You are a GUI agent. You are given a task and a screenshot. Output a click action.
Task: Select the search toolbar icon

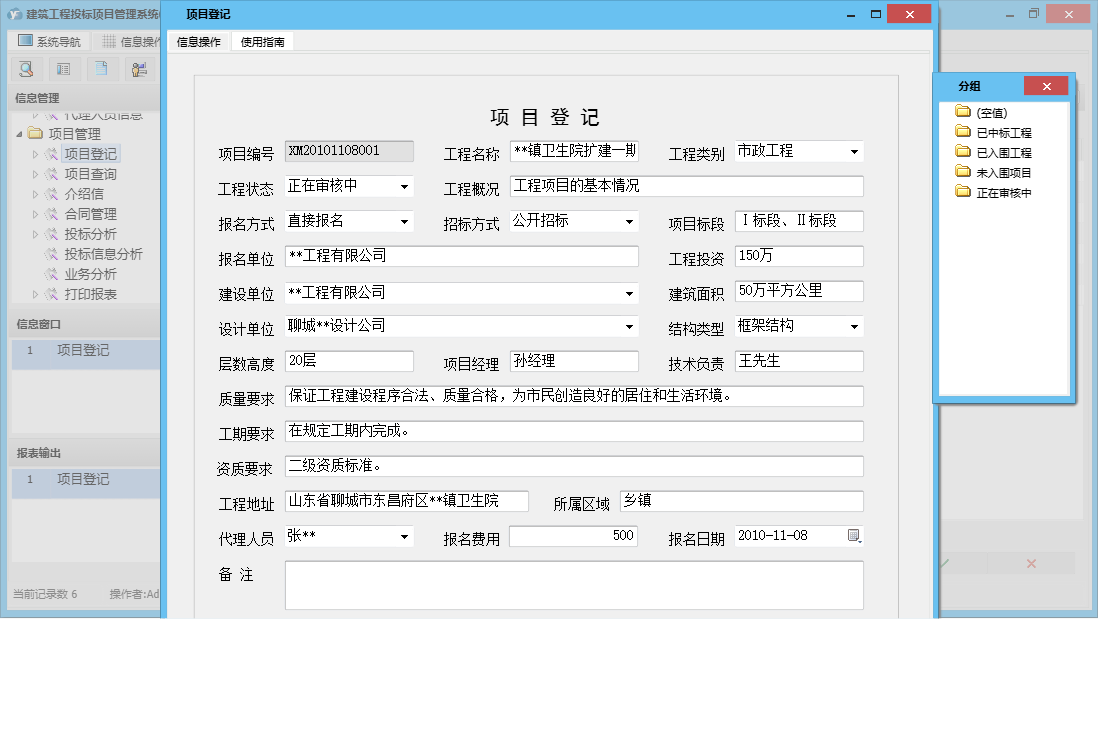tap(26, 68)
